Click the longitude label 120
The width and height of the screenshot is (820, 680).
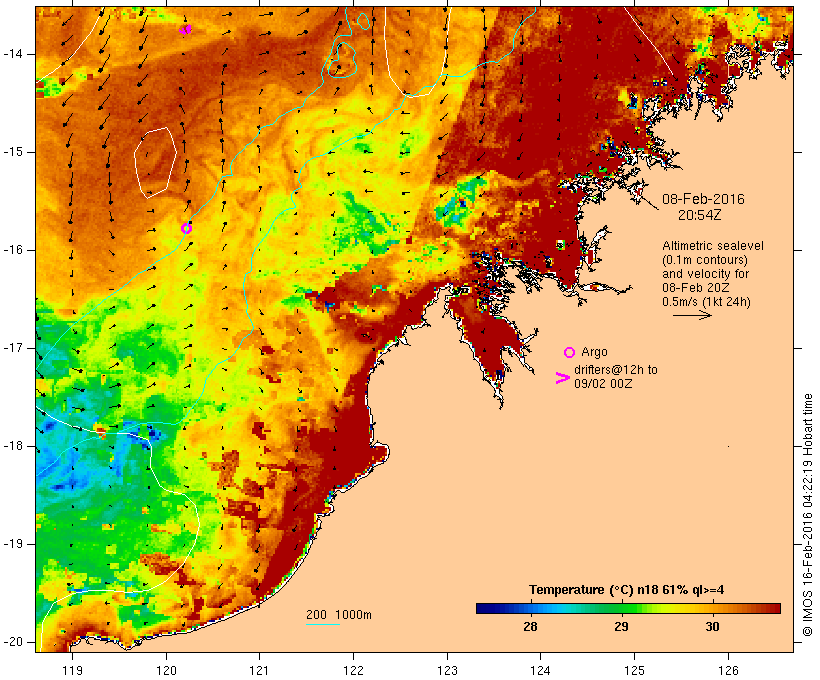pyautogui.click(x=166, y=670)
